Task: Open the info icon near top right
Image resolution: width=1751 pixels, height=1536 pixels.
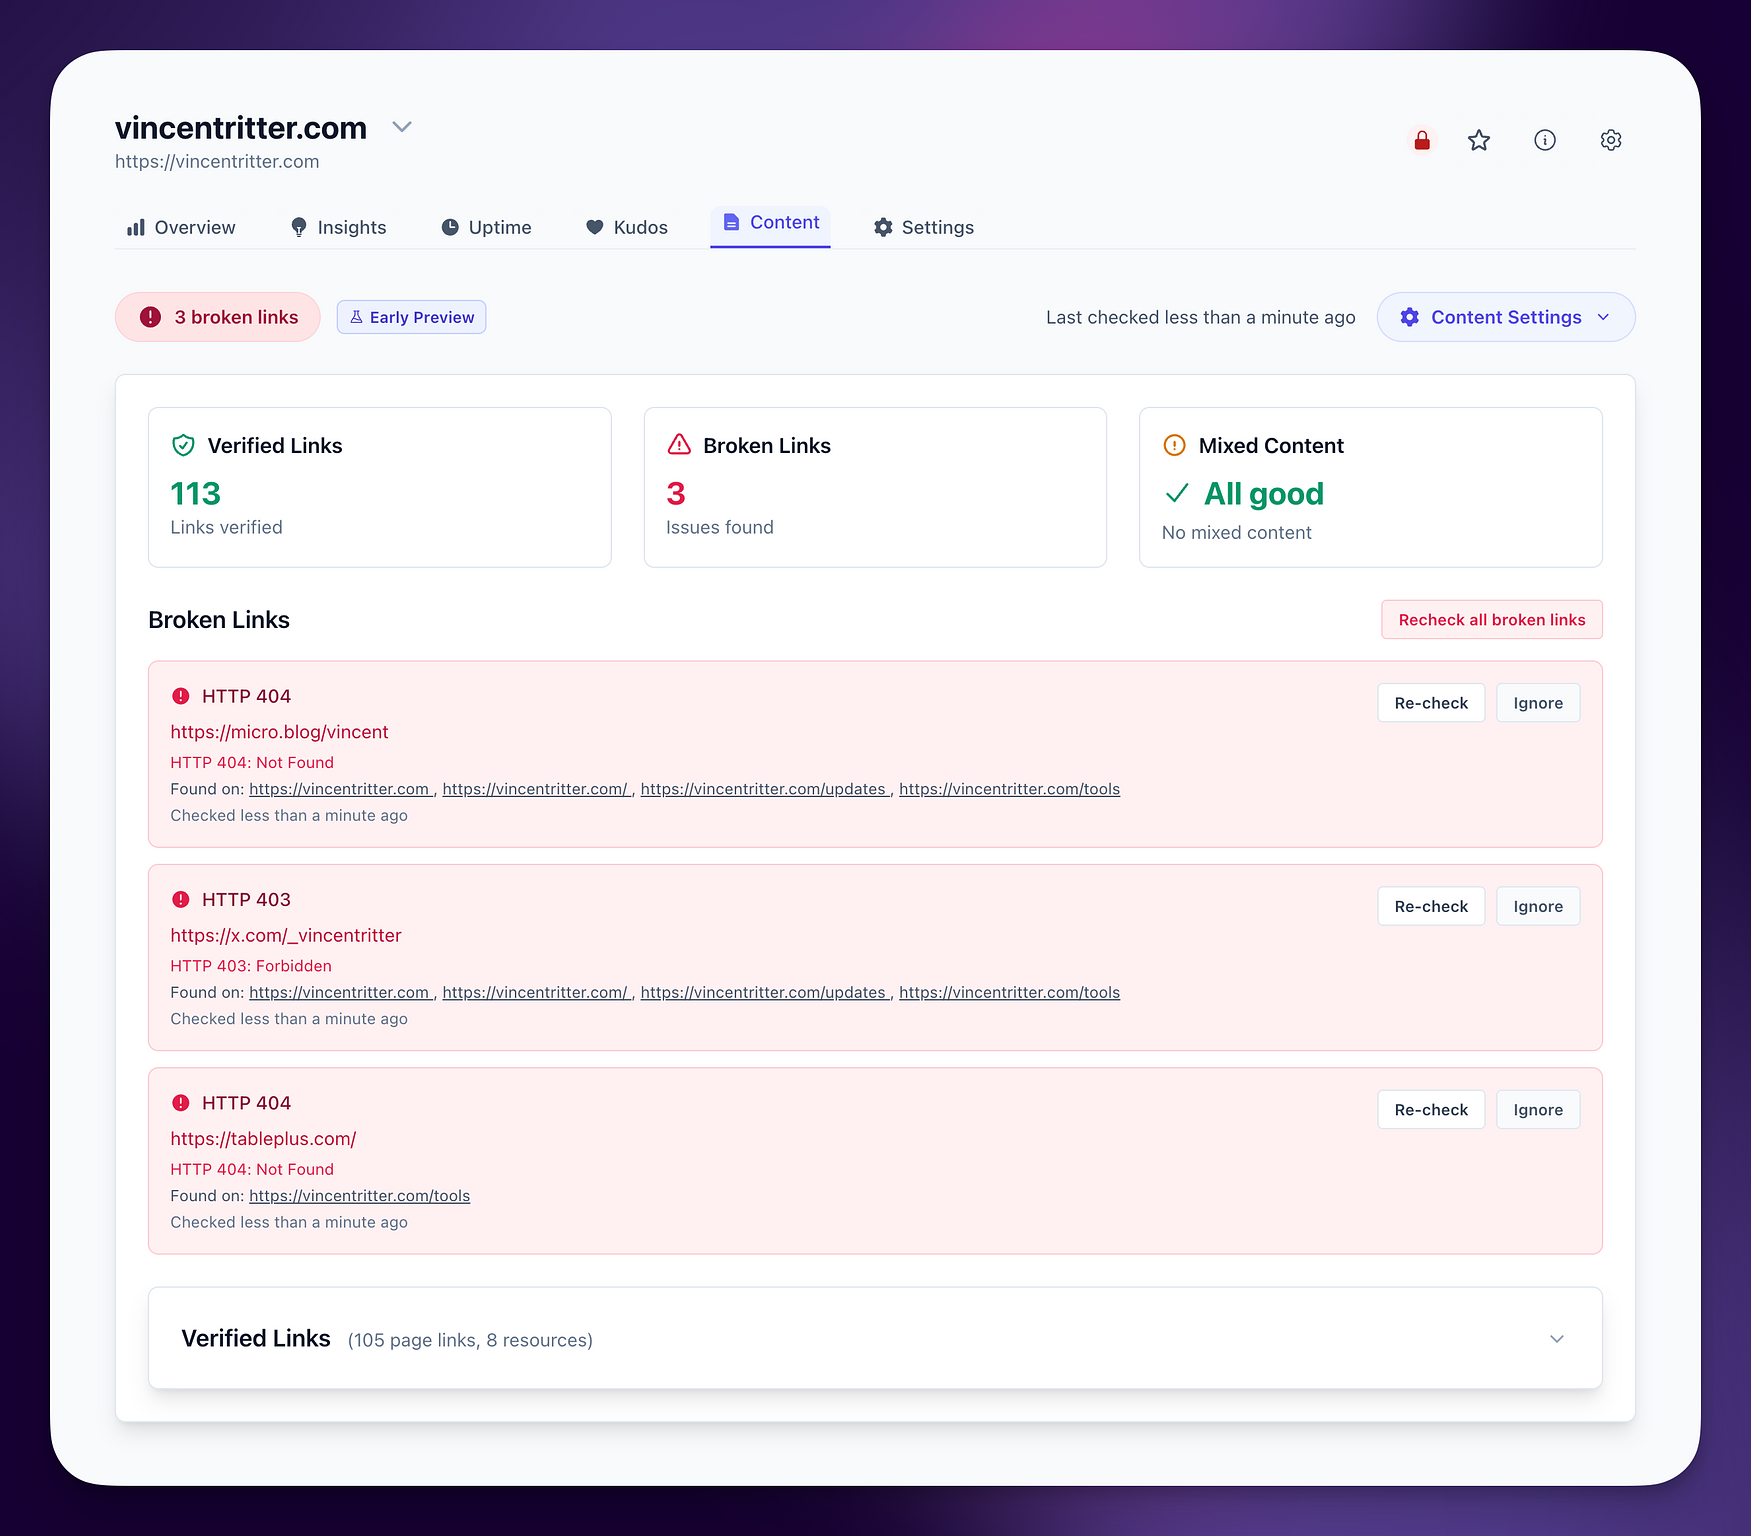Action: (1545, 140)
